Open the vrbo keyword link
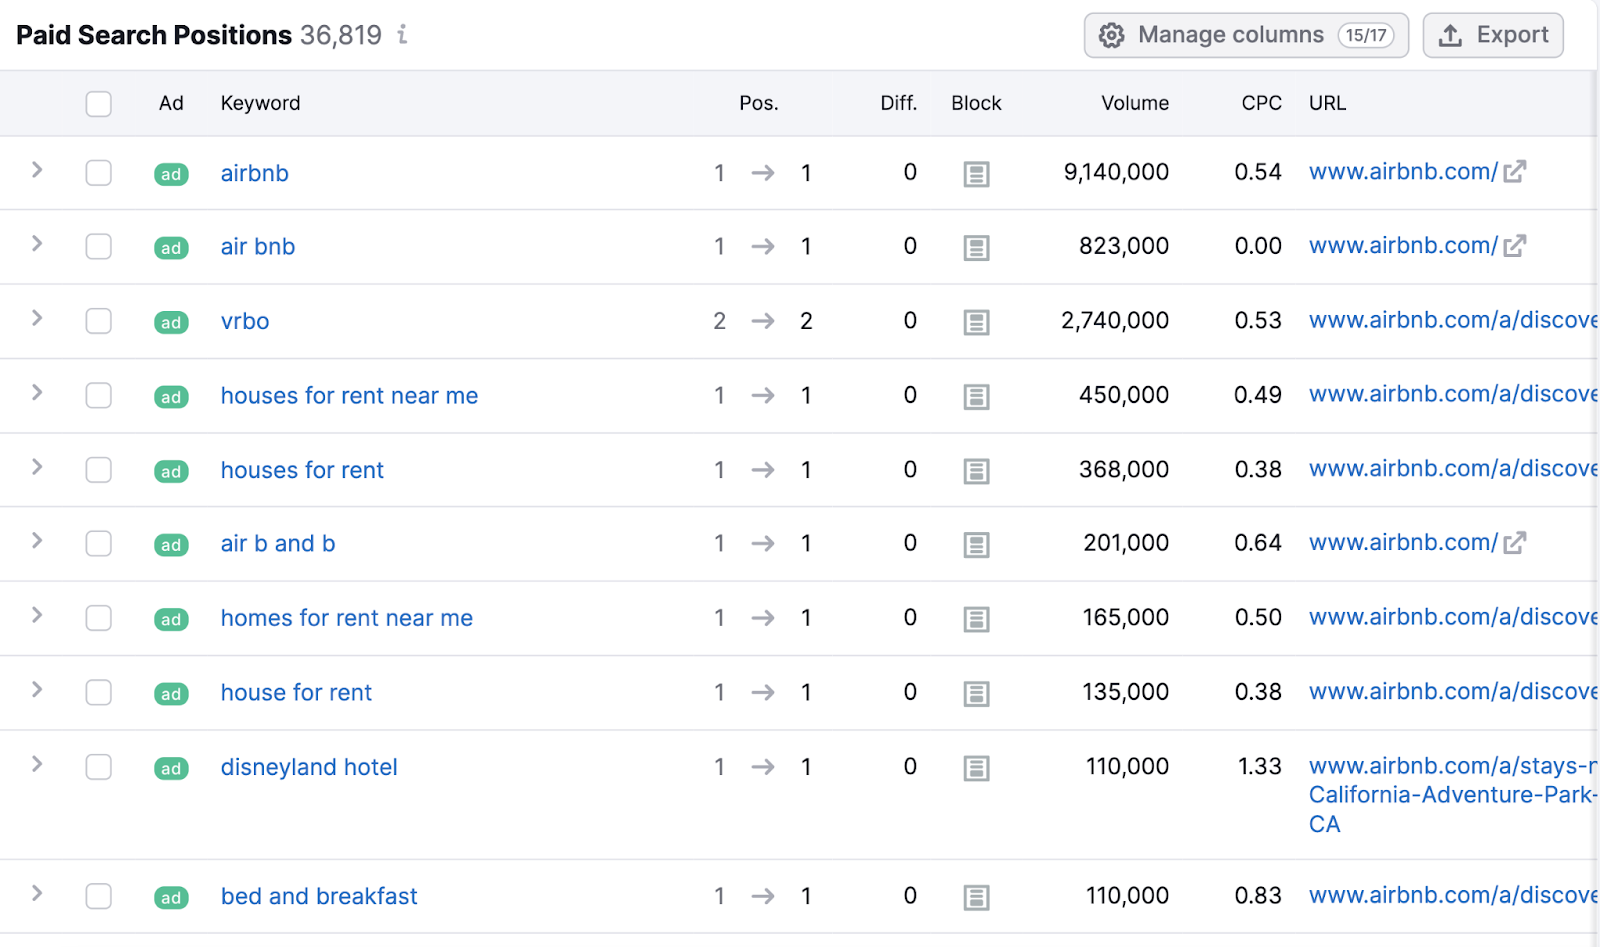 [x=245, y=321]
